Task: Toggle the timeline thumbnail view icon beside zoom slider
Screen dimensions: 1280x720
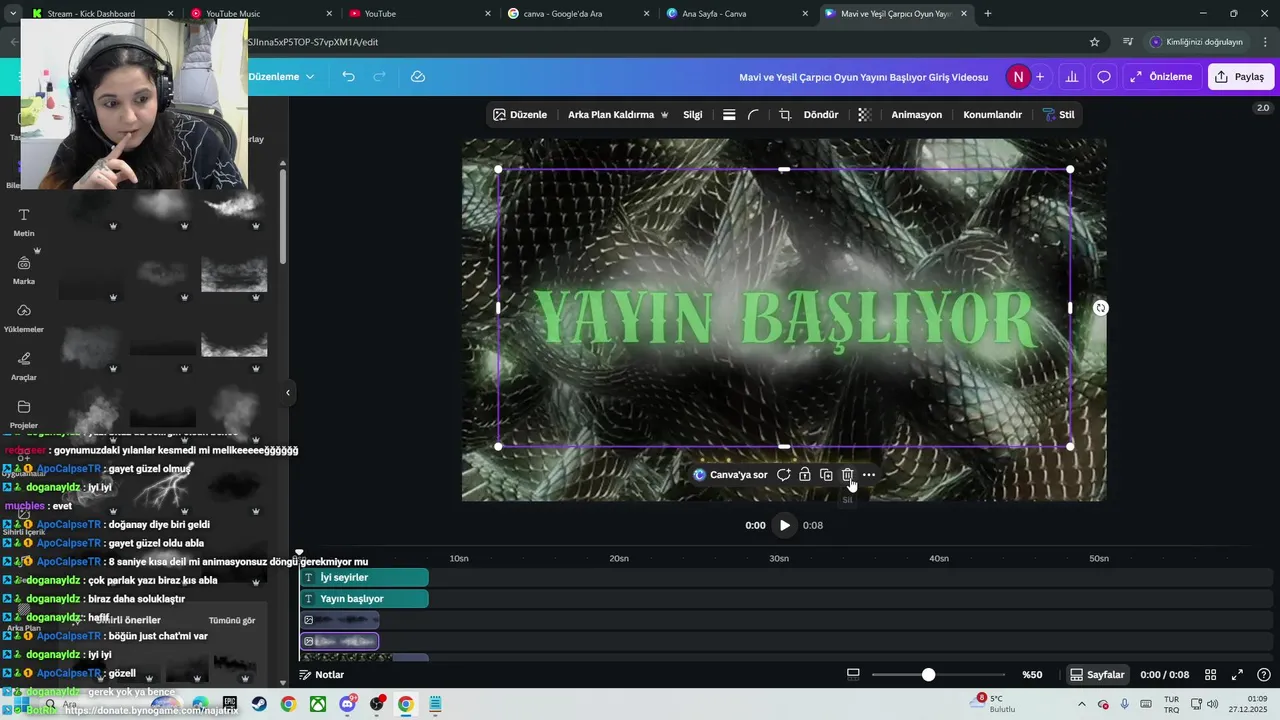Action: click(853, 675)
